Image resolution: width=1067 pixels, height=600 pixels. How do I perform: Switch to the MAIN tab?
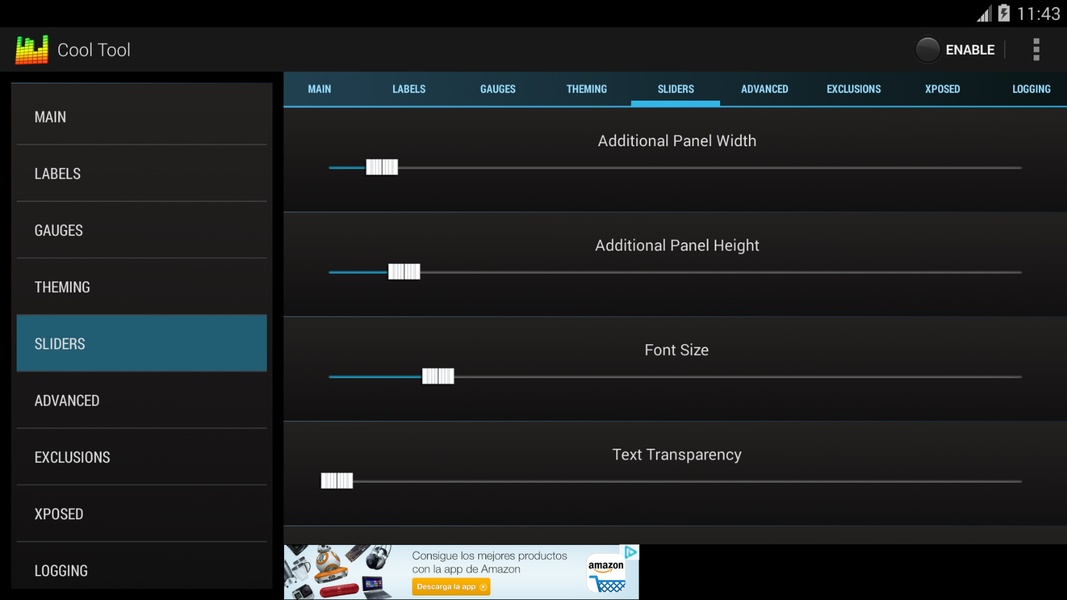click(319, 89)
